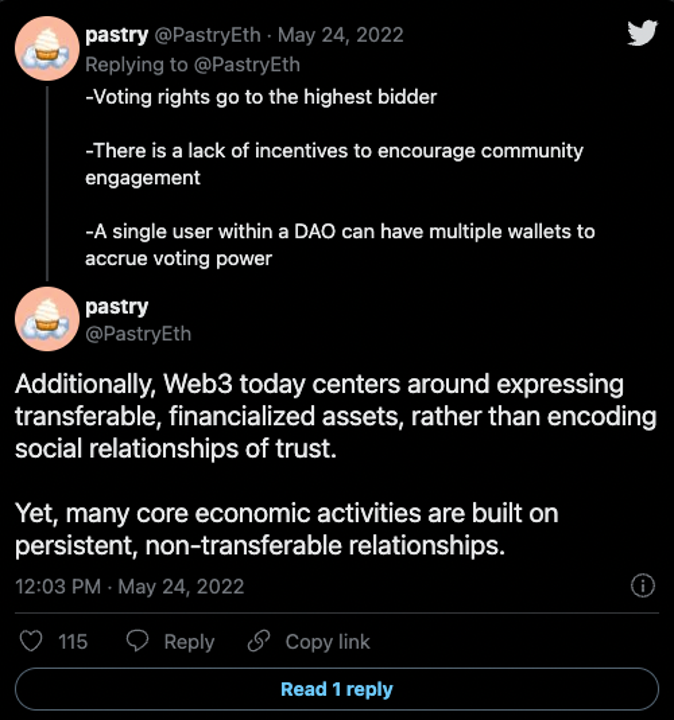Click the @PastryEth handle under the main author name

coord(137,333)
